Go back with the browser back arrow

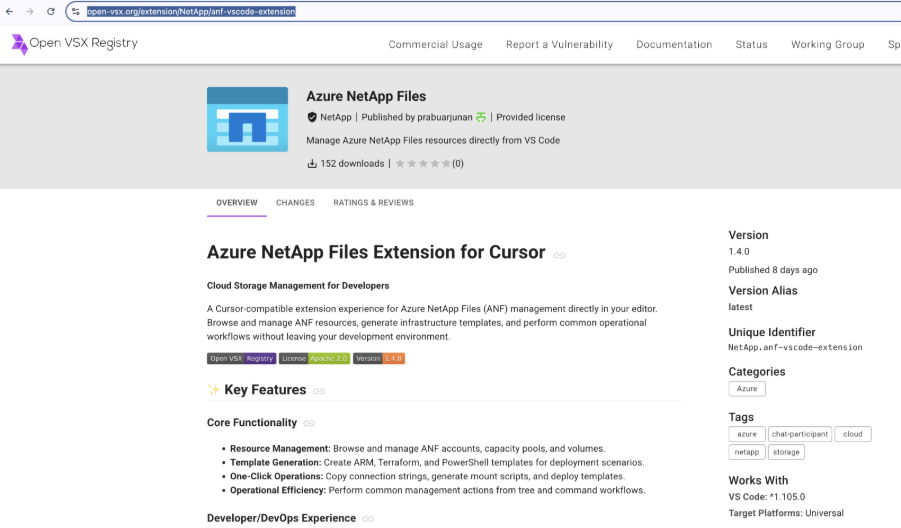(10, 11)
